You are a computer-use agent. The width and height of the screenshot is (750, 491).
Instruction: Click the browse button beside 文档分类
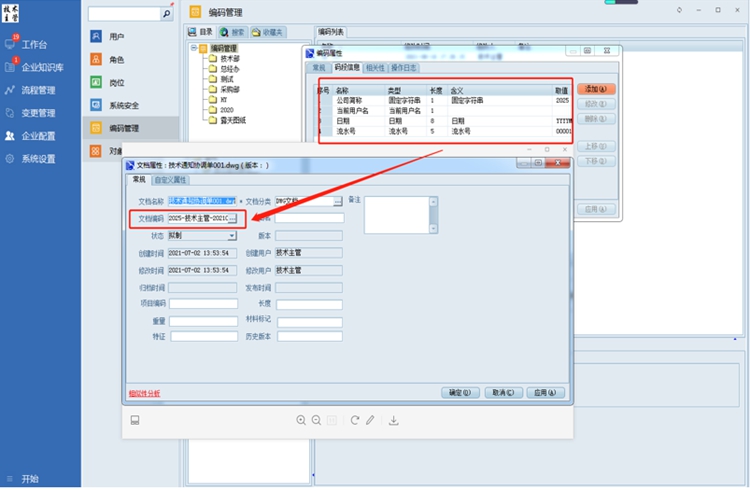pyautogui.click(x=338, y=201)
